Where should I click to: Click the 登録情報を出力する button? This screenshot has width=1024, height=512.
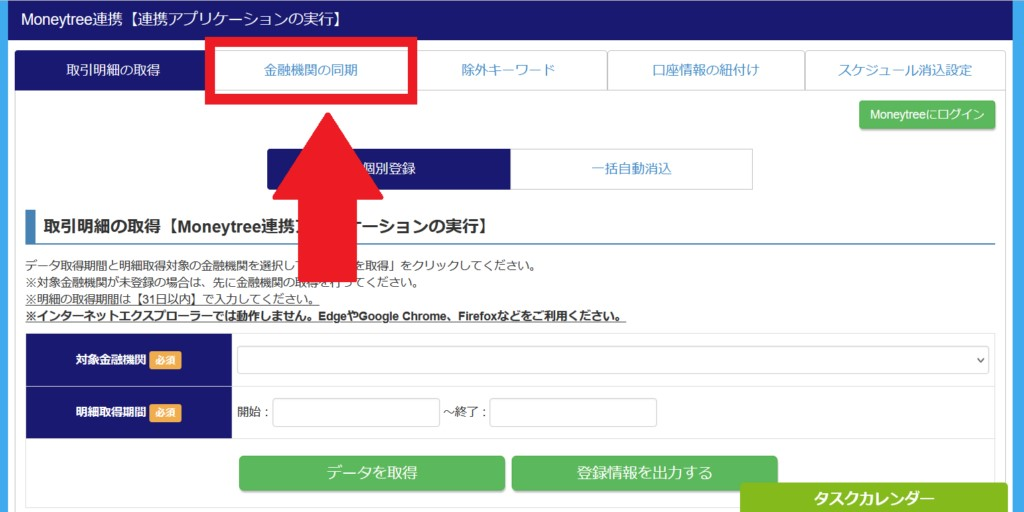[645, 473]
